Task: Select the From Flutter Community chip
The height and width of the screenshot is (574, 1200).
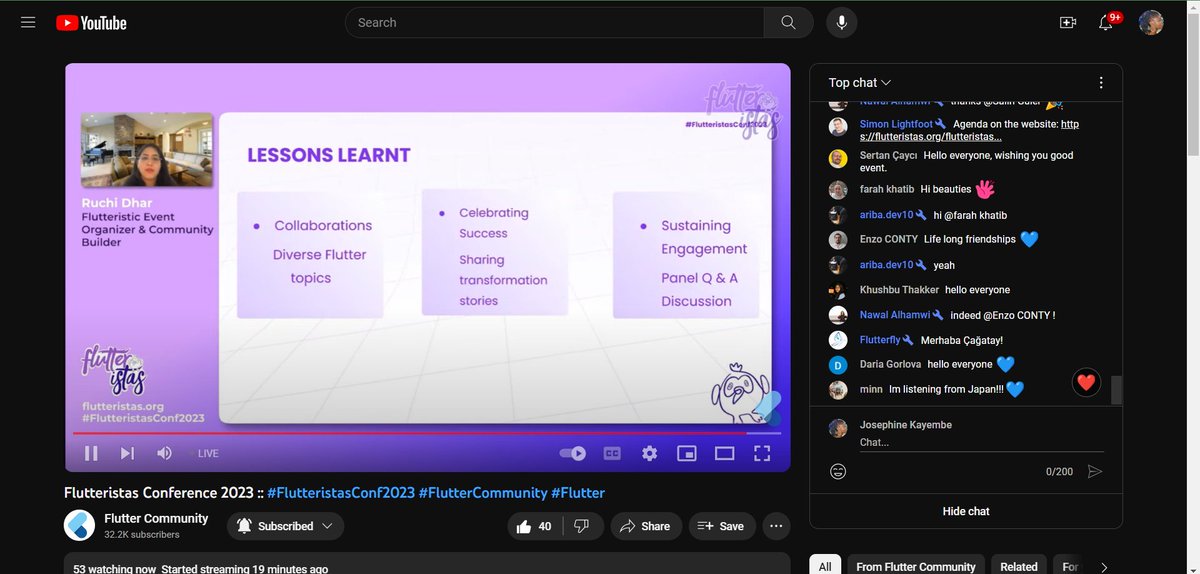Action: tap(916, 566)
